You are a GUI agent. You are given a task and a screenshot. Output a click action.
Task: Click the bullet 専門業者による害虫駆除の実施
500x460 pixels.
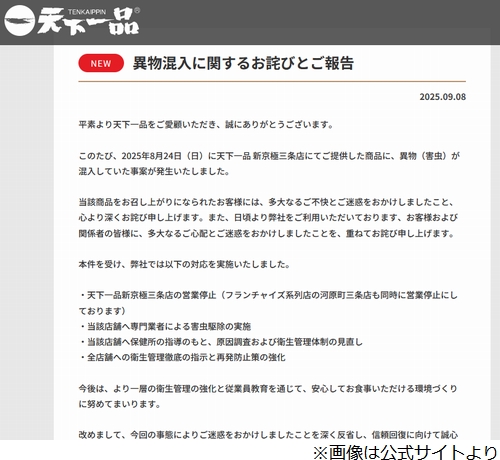165,326
